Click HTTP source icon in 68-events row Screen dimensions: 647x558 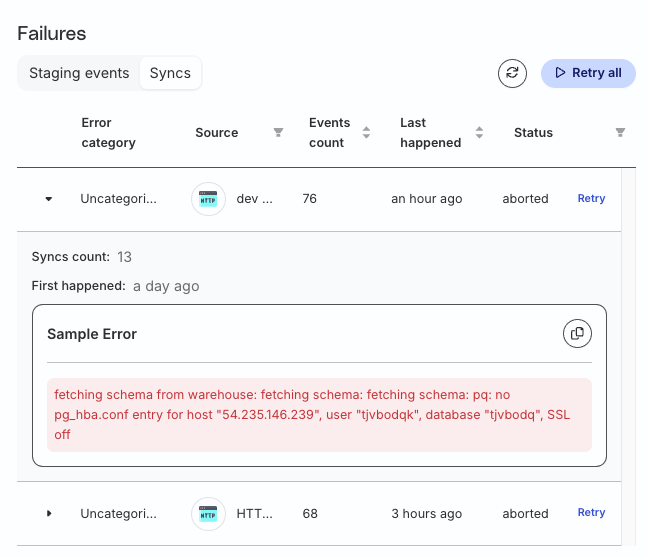(208, 514)
